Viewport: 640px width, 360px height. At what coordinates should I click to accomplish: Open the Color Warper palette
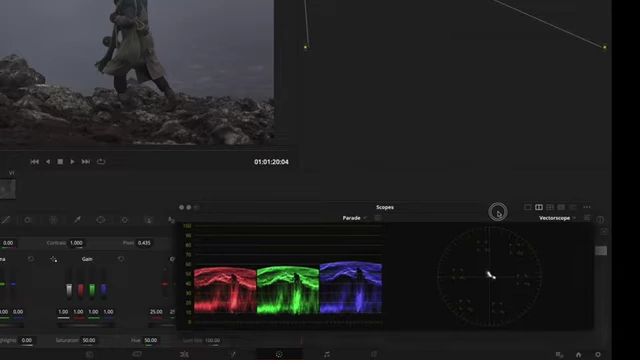(x=53, y=220)
